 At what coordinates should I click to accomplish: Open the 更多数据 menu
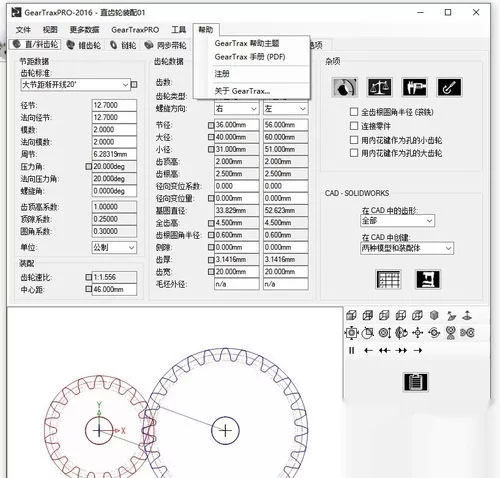[x=84, y=30]
